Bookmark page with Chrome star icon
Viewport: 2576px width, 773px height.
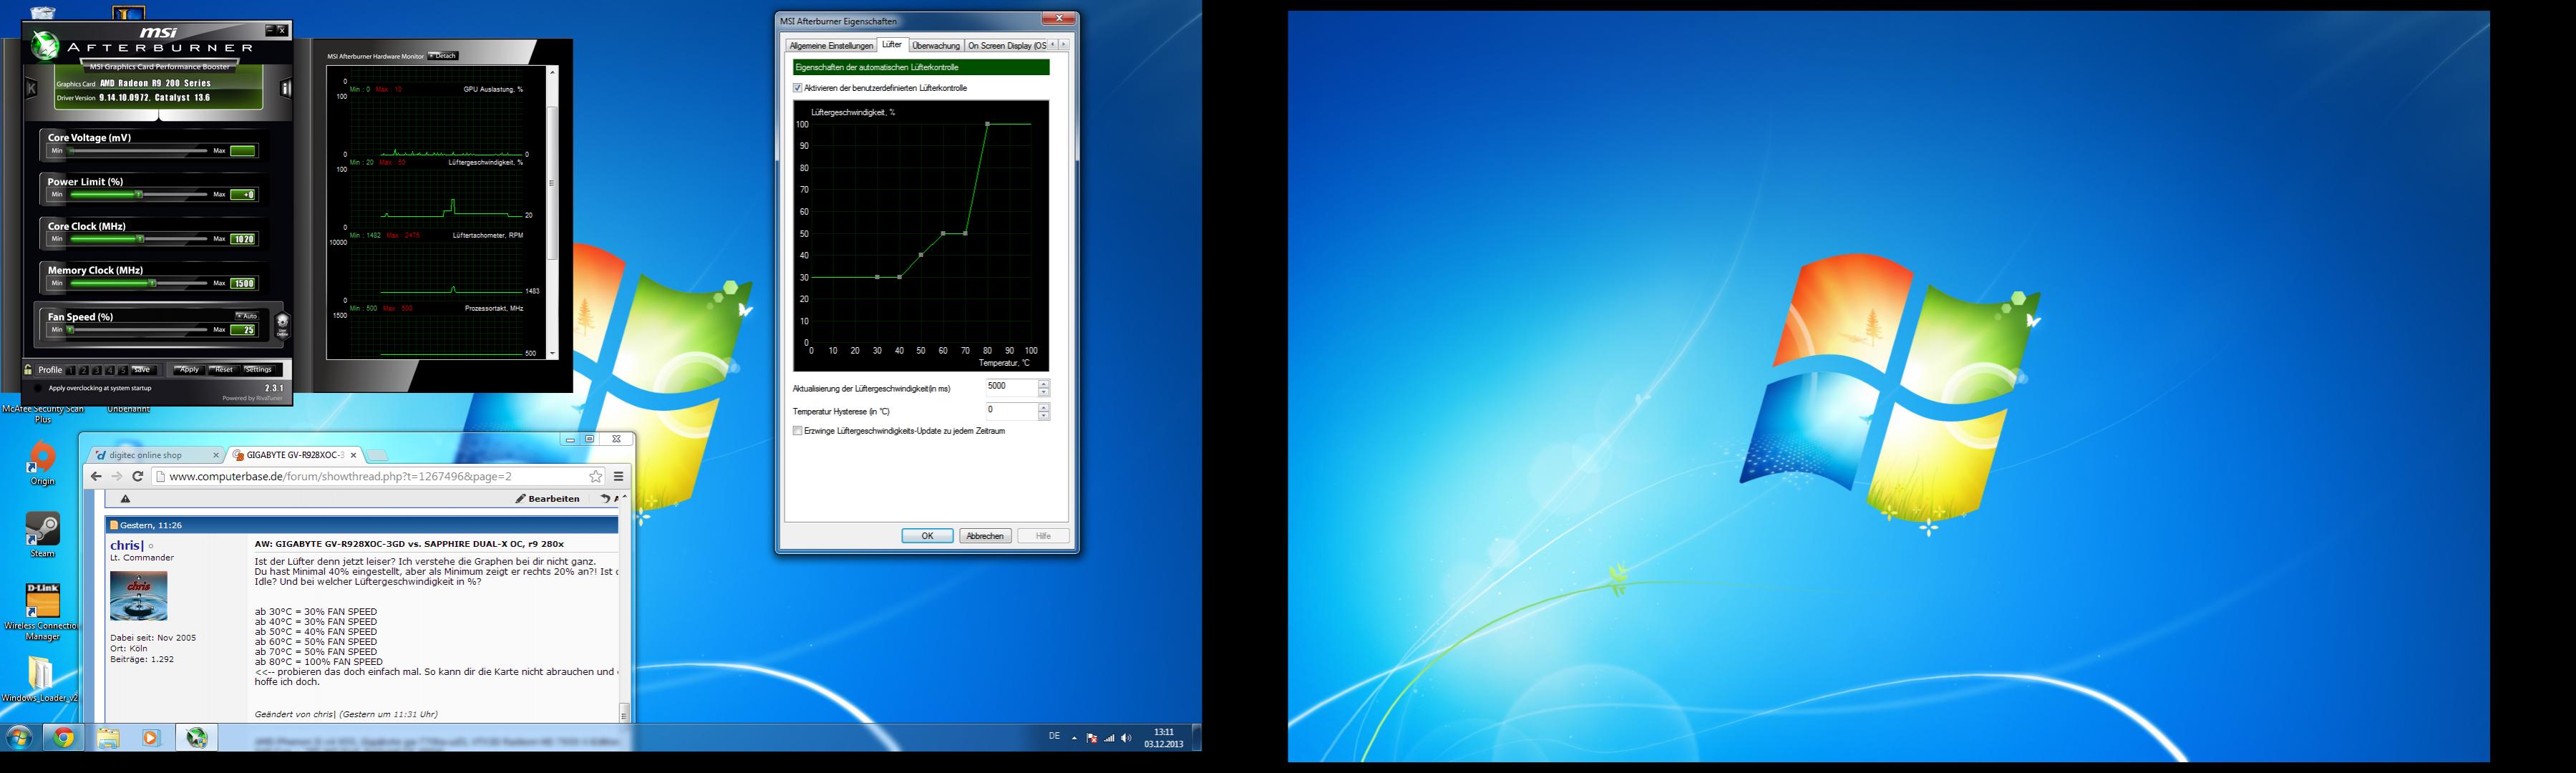(x=595, y=477)
